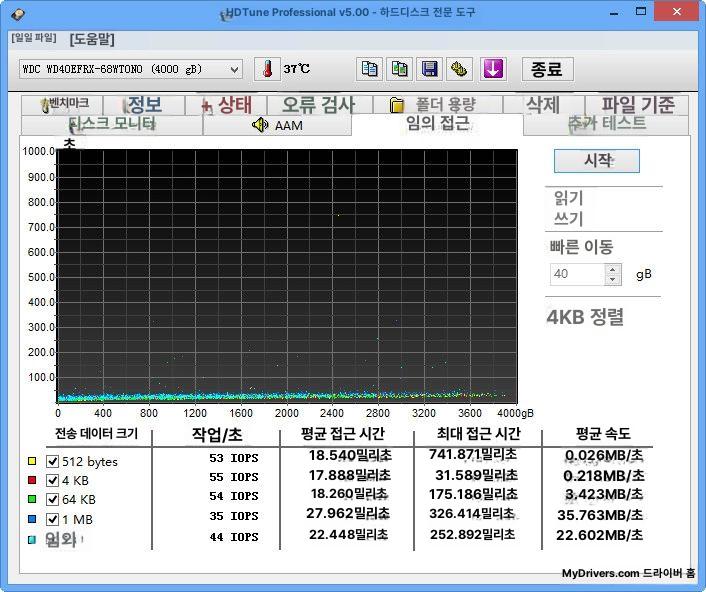Disable the 1 MB transfer size checkbox
Image resolution: width=706 pixels, height=592 pixels.
(52, 518)
